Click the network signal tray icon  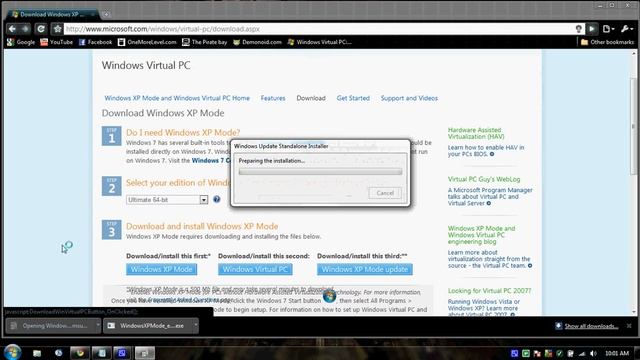[x=582, y=353]
